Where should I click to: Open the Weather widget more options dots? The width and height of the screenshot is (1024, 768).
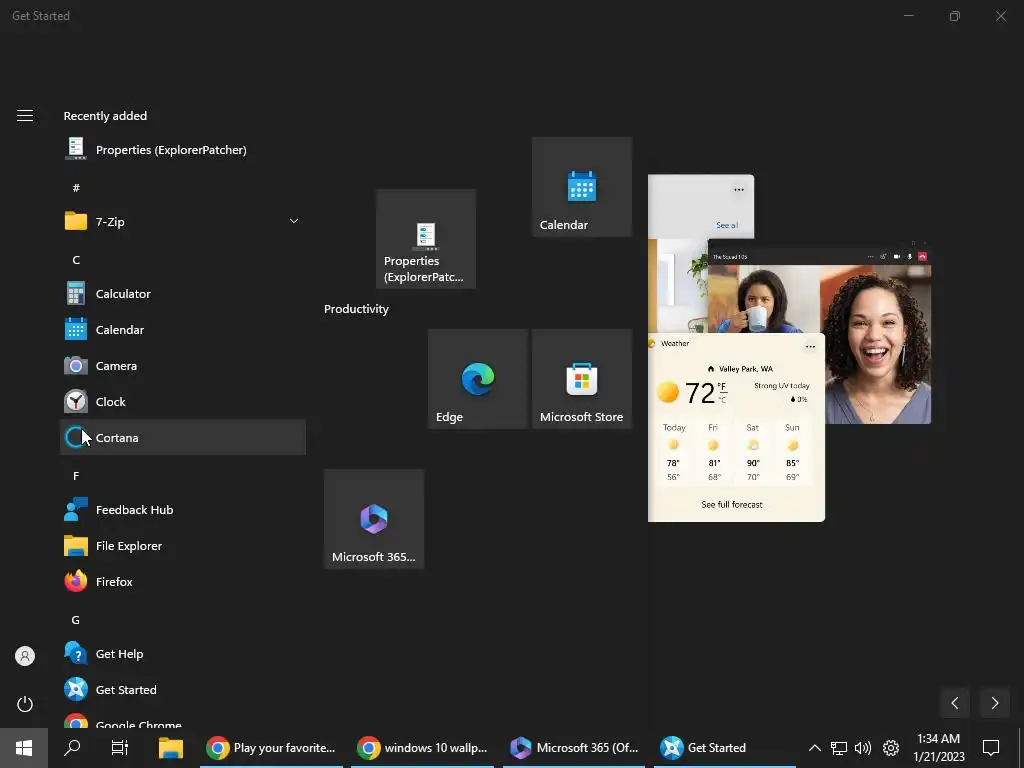tap(810, 346)
